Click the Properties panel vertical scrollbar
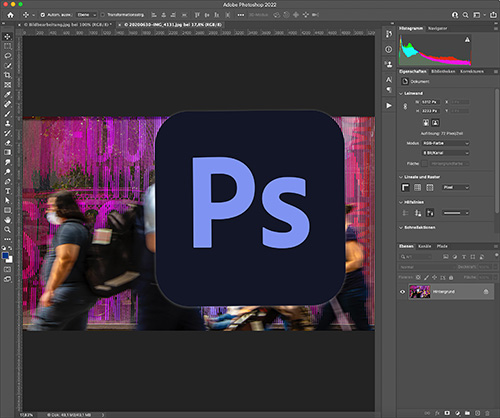Image resolution: width=500 pixels, height=418 pixels. tap(497, 150)
